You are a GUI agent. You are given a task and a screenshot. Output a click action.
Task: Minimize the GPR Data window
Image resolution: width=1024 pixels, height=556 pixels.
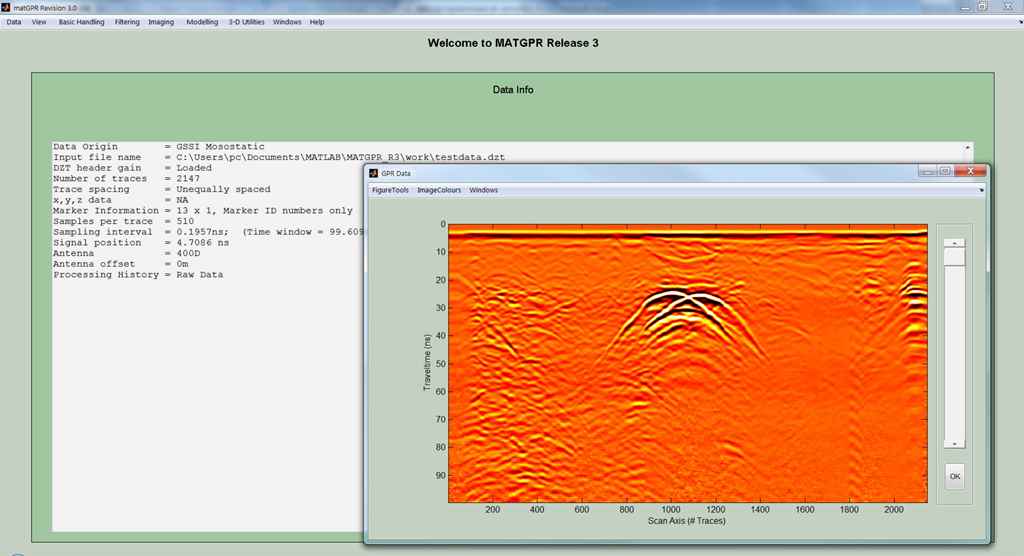click(927, 171)
